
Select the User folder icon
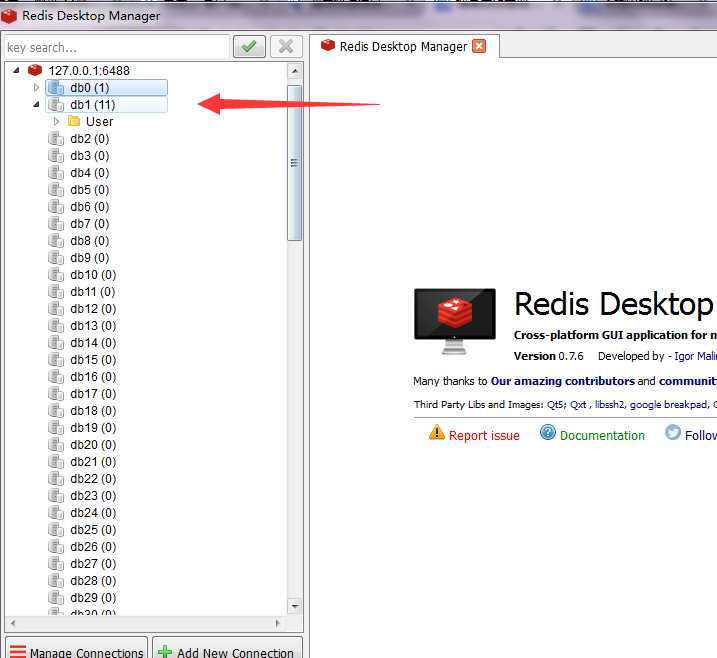pyautogui.click(x=74, y=121)
